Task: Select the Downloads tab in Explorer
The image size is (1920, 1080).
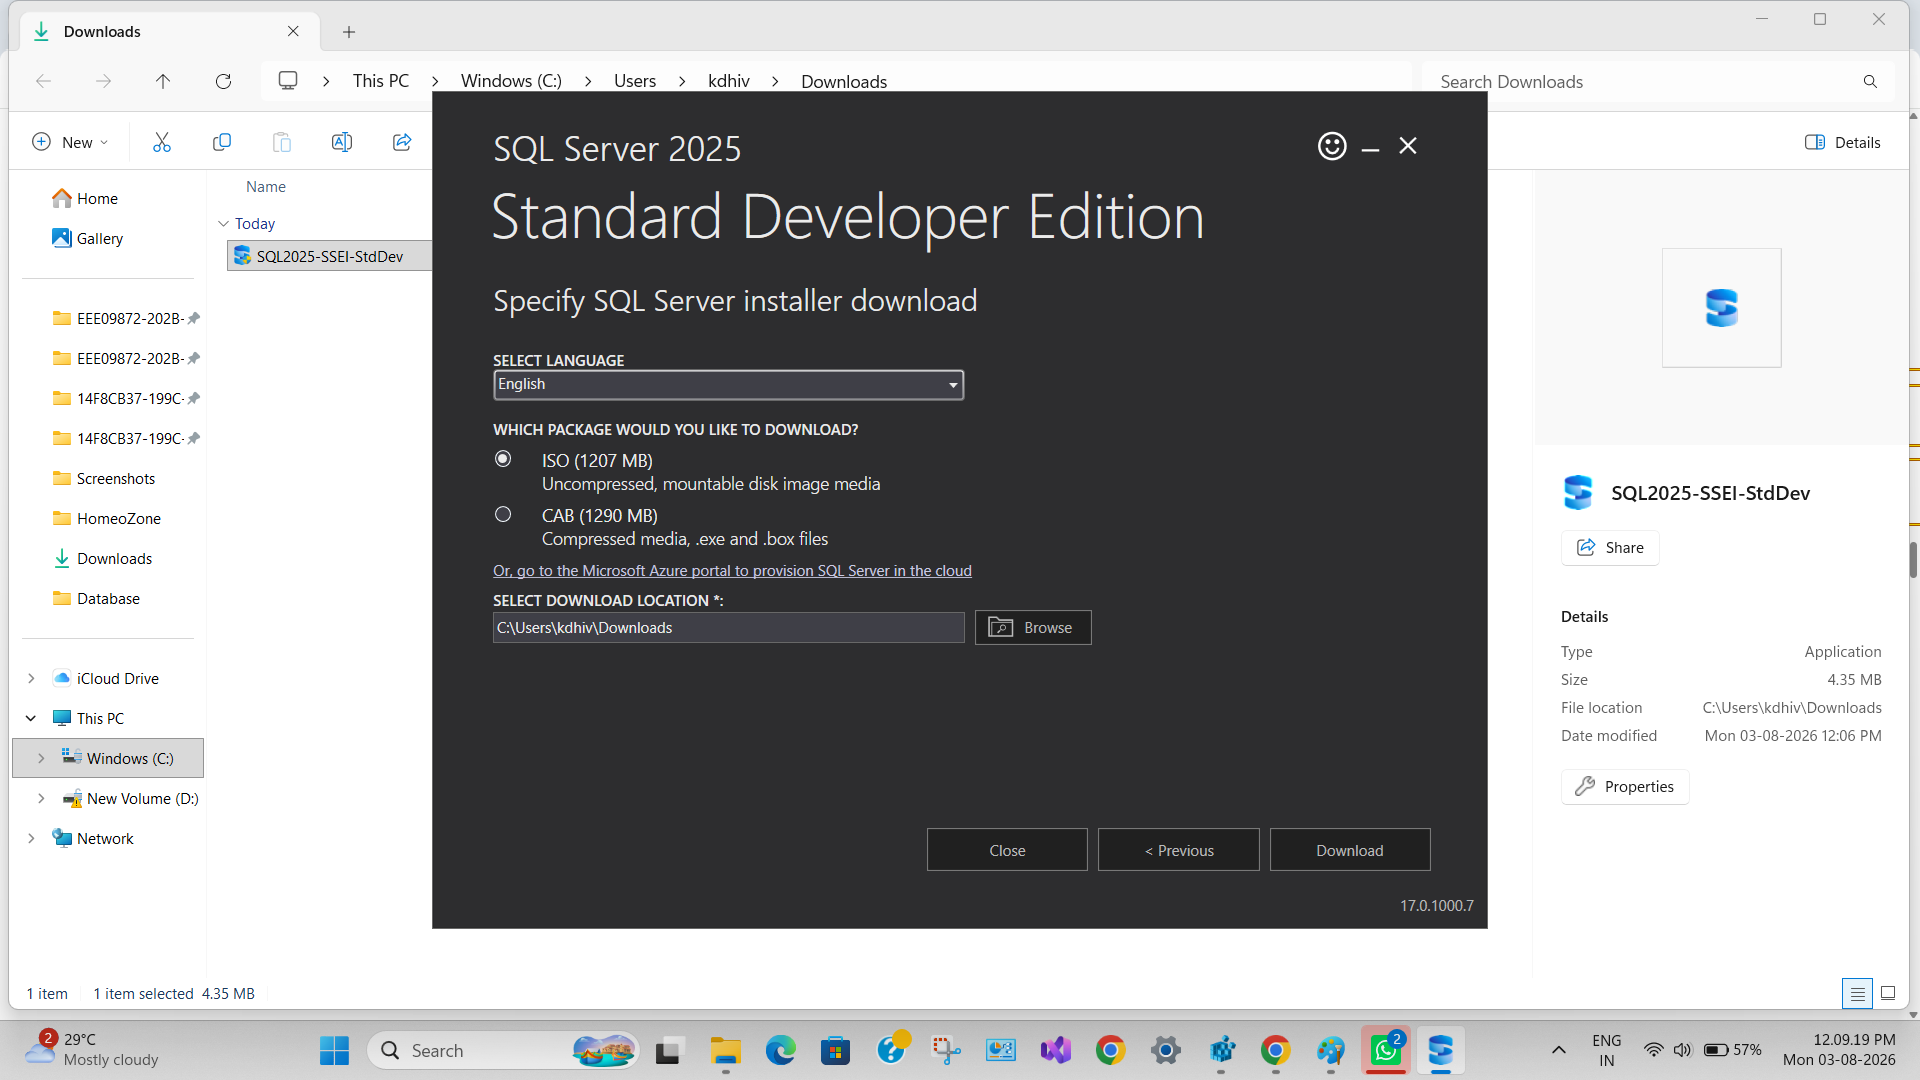Action: point(170,32)
